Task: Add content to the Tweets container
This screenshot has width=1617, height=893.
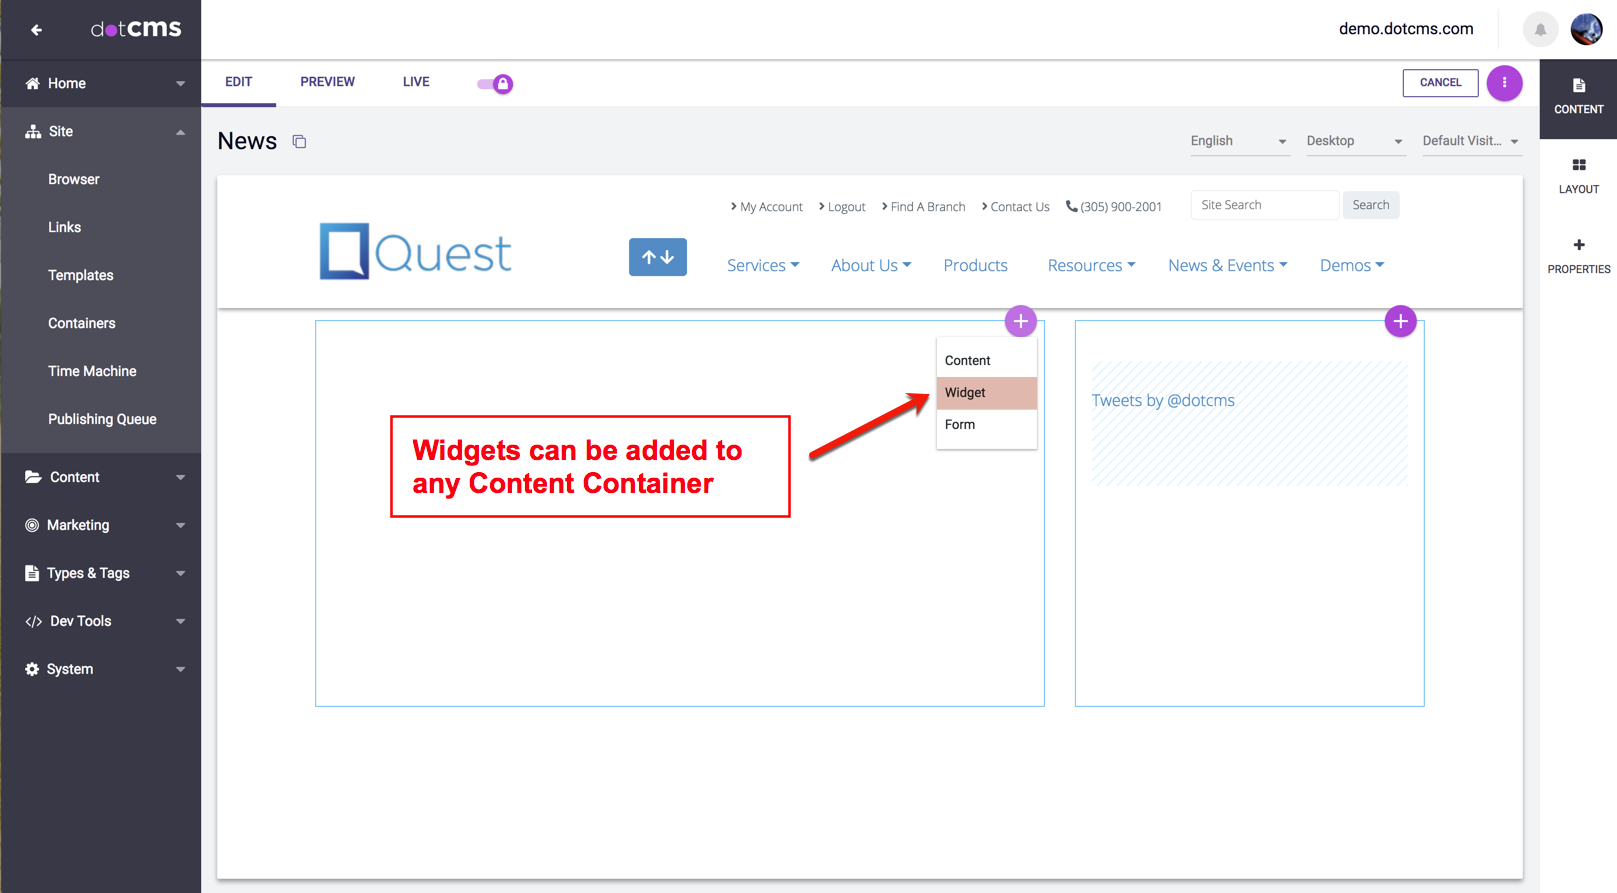Action: (1400, 321)
